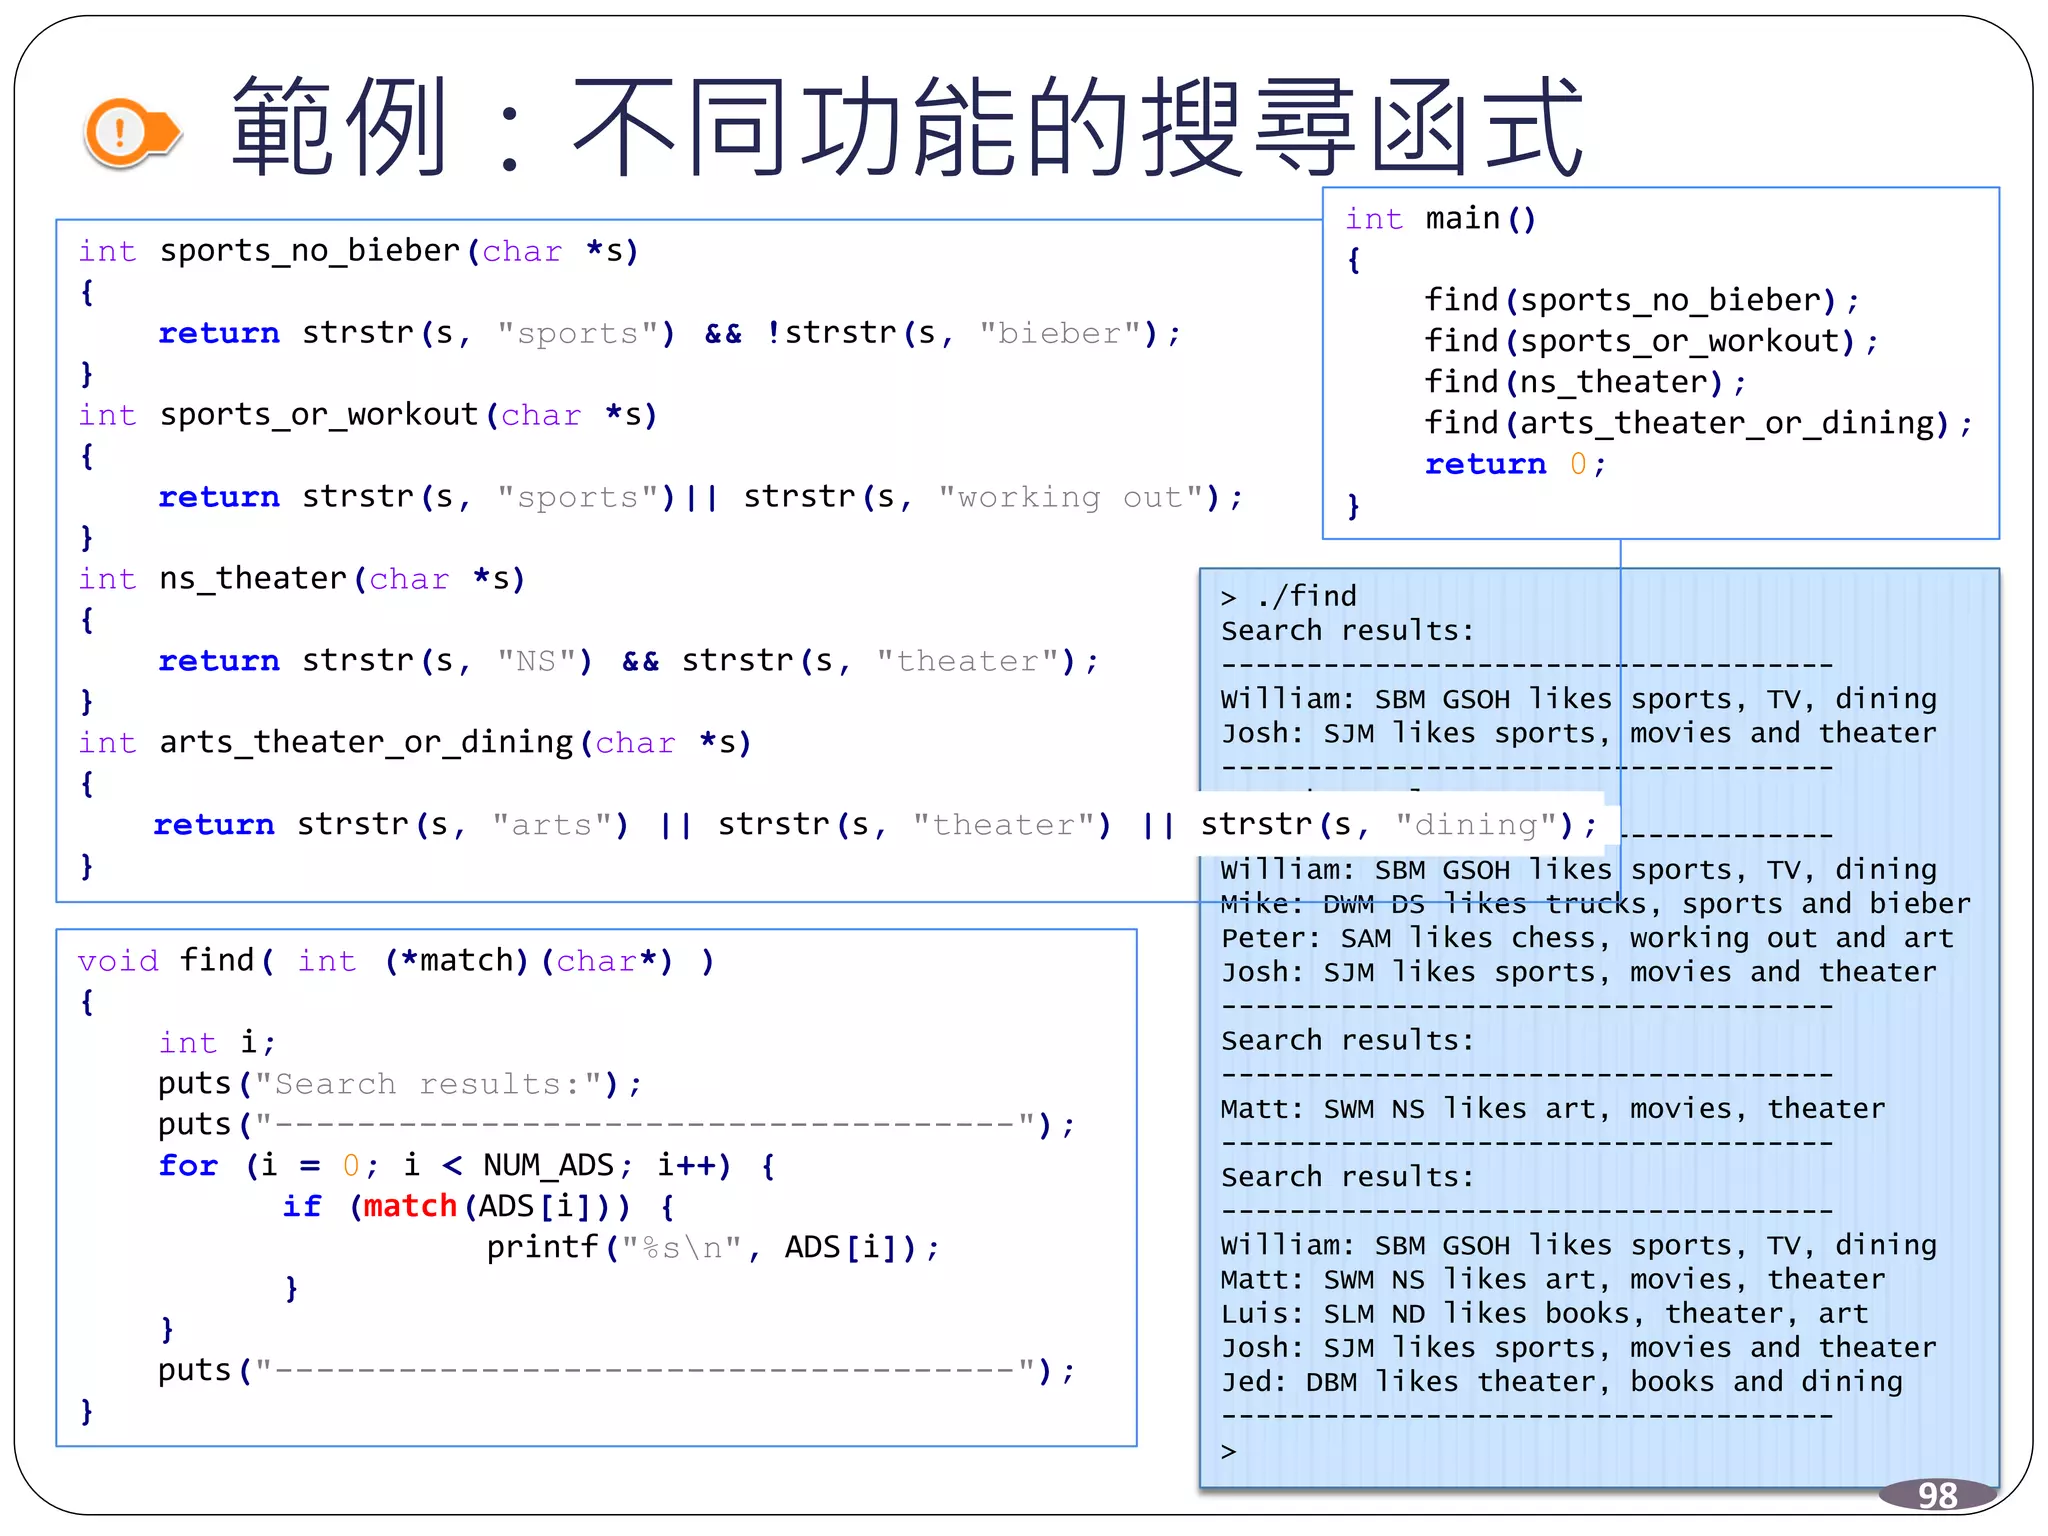This screenshot has height=1536, width=2048.
Task: Click the ./find command line
Action: (x=1288, y=597)
